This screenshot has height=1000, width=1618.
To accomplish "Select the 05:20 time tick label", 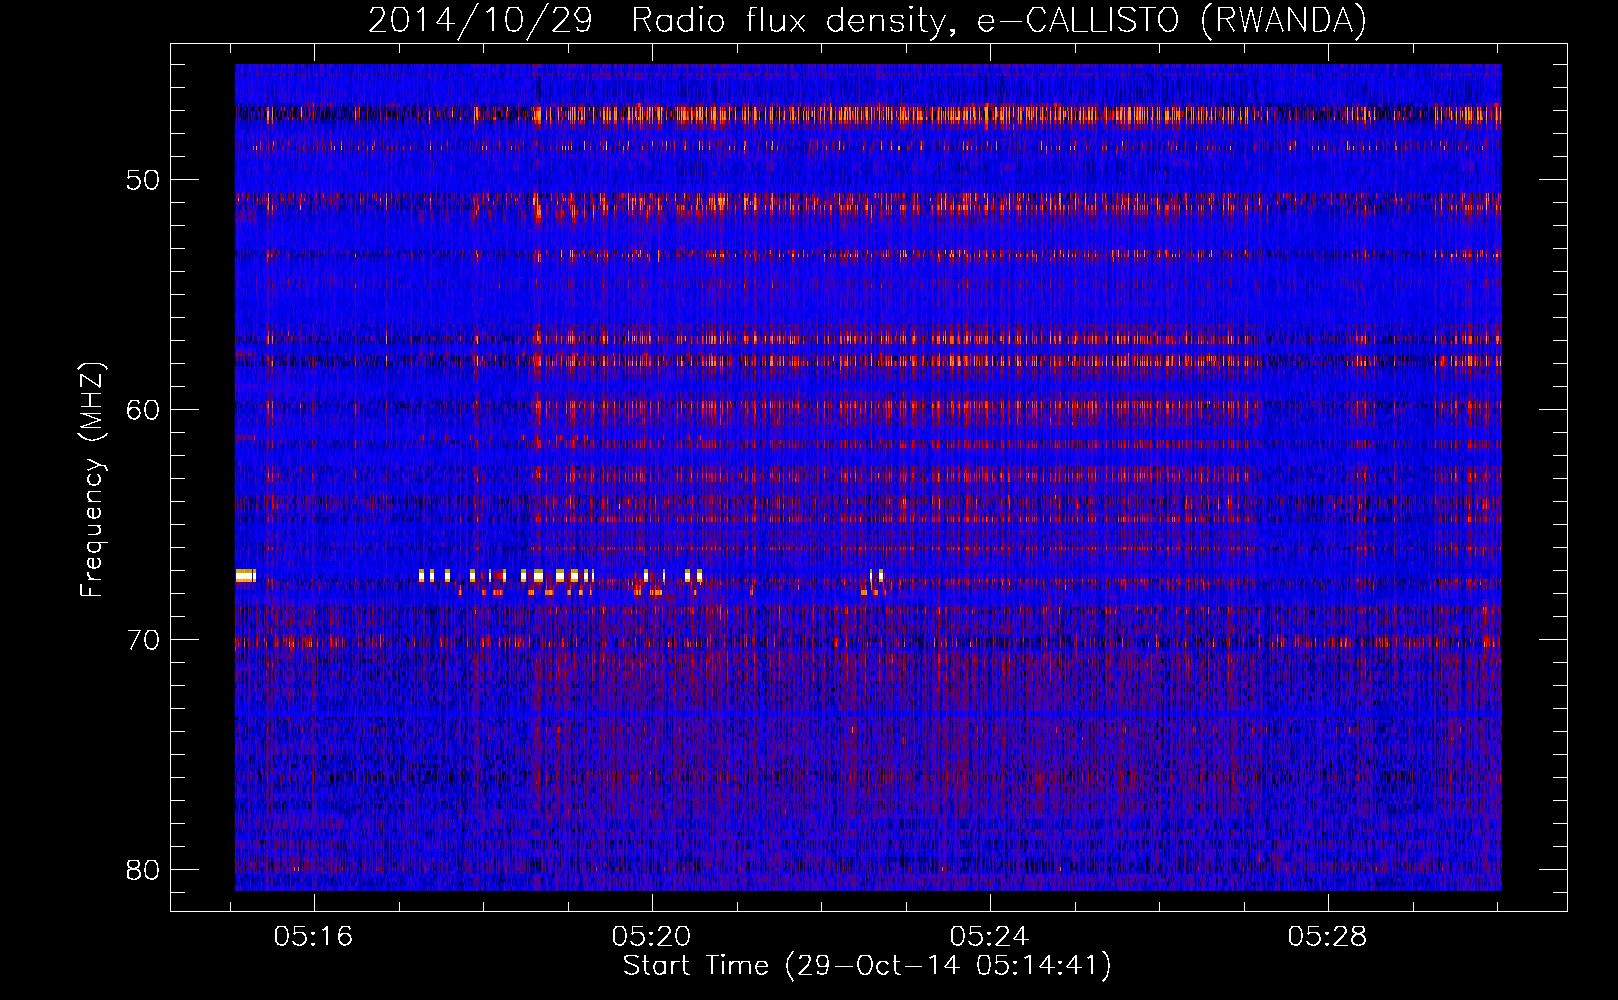I will (x=652, y=937).
